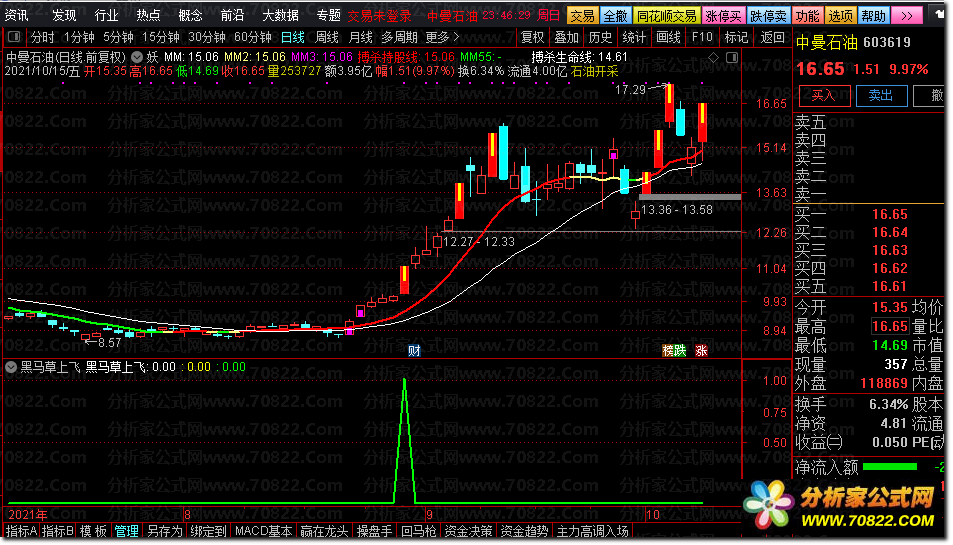Click the 叠加 overlay tool
Viewport: 953px width, 545px height.
point(566,37)
